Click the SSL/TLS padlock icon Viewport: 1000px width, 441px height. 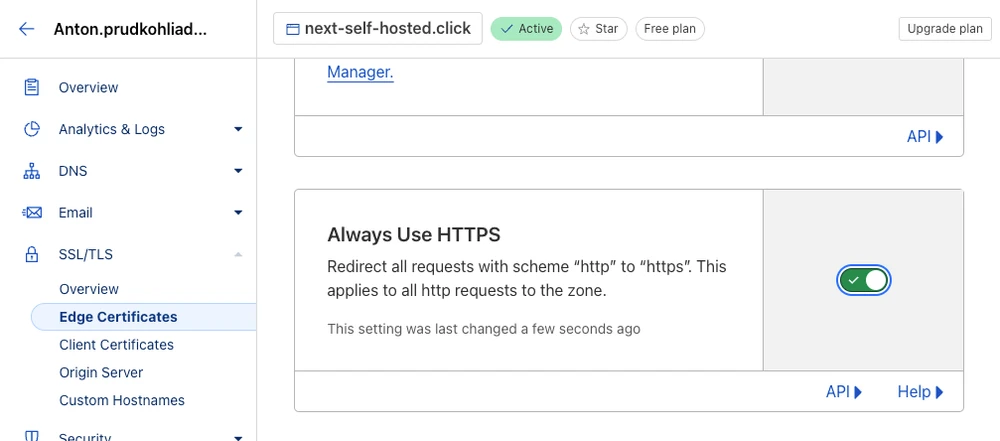coord(32,255)
